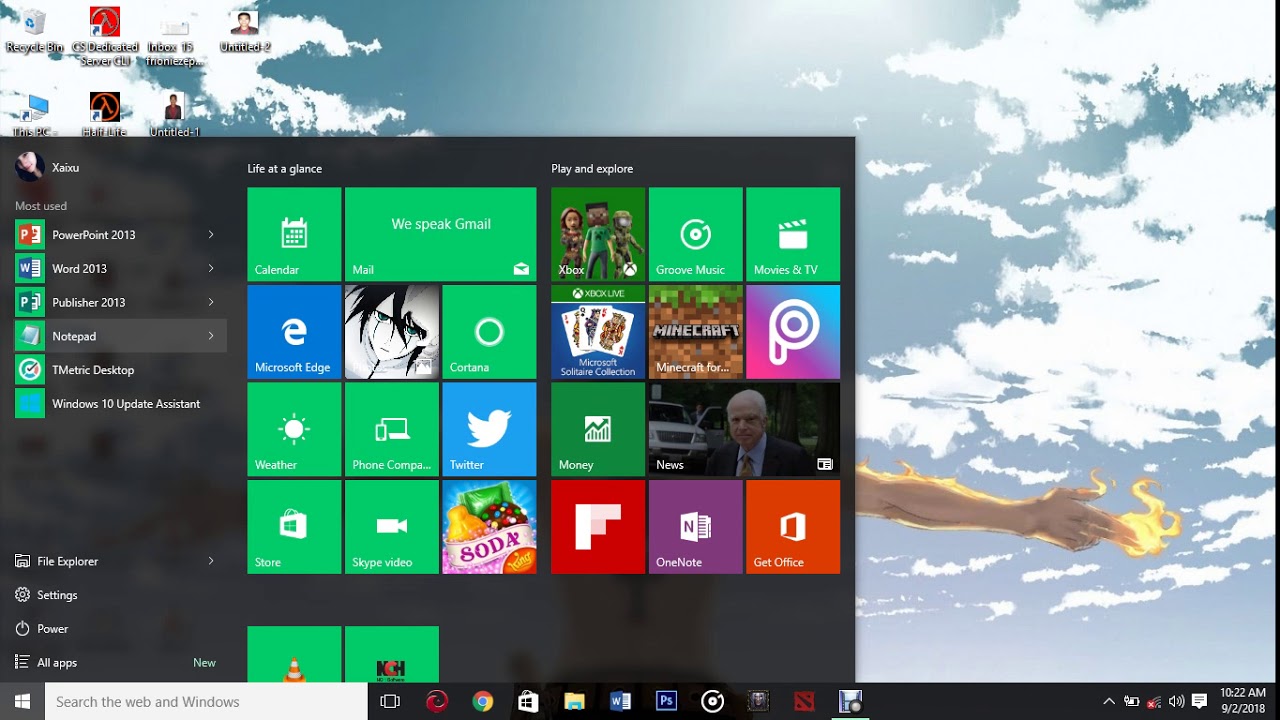Launch Microsoft Edge tile
Viewport: 1280px width, 720px height.
[x=294, y=332]
